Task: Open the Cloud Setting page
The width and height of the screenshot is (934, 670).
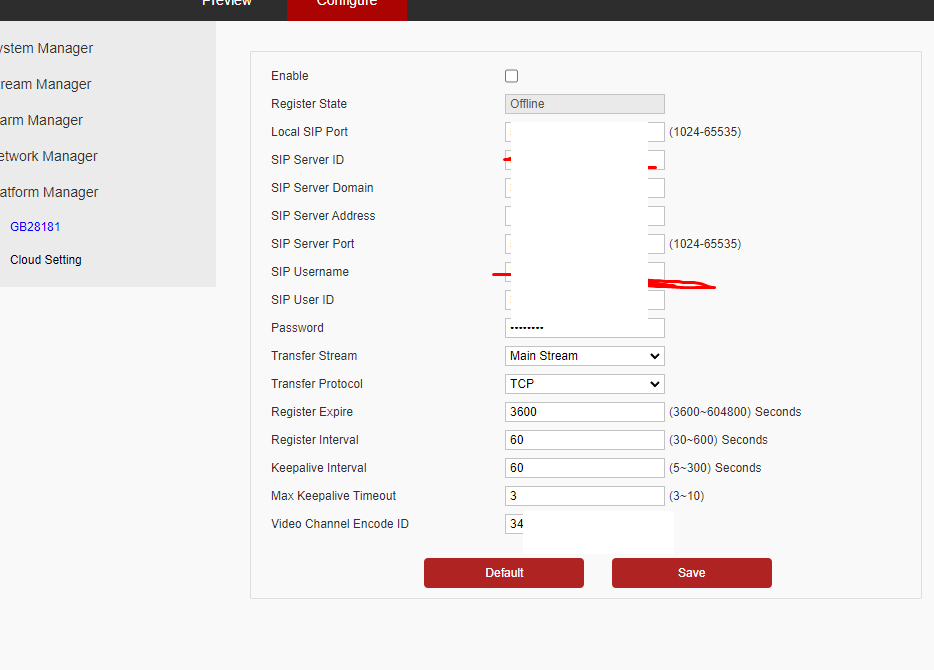Action: tap(46, 260)
